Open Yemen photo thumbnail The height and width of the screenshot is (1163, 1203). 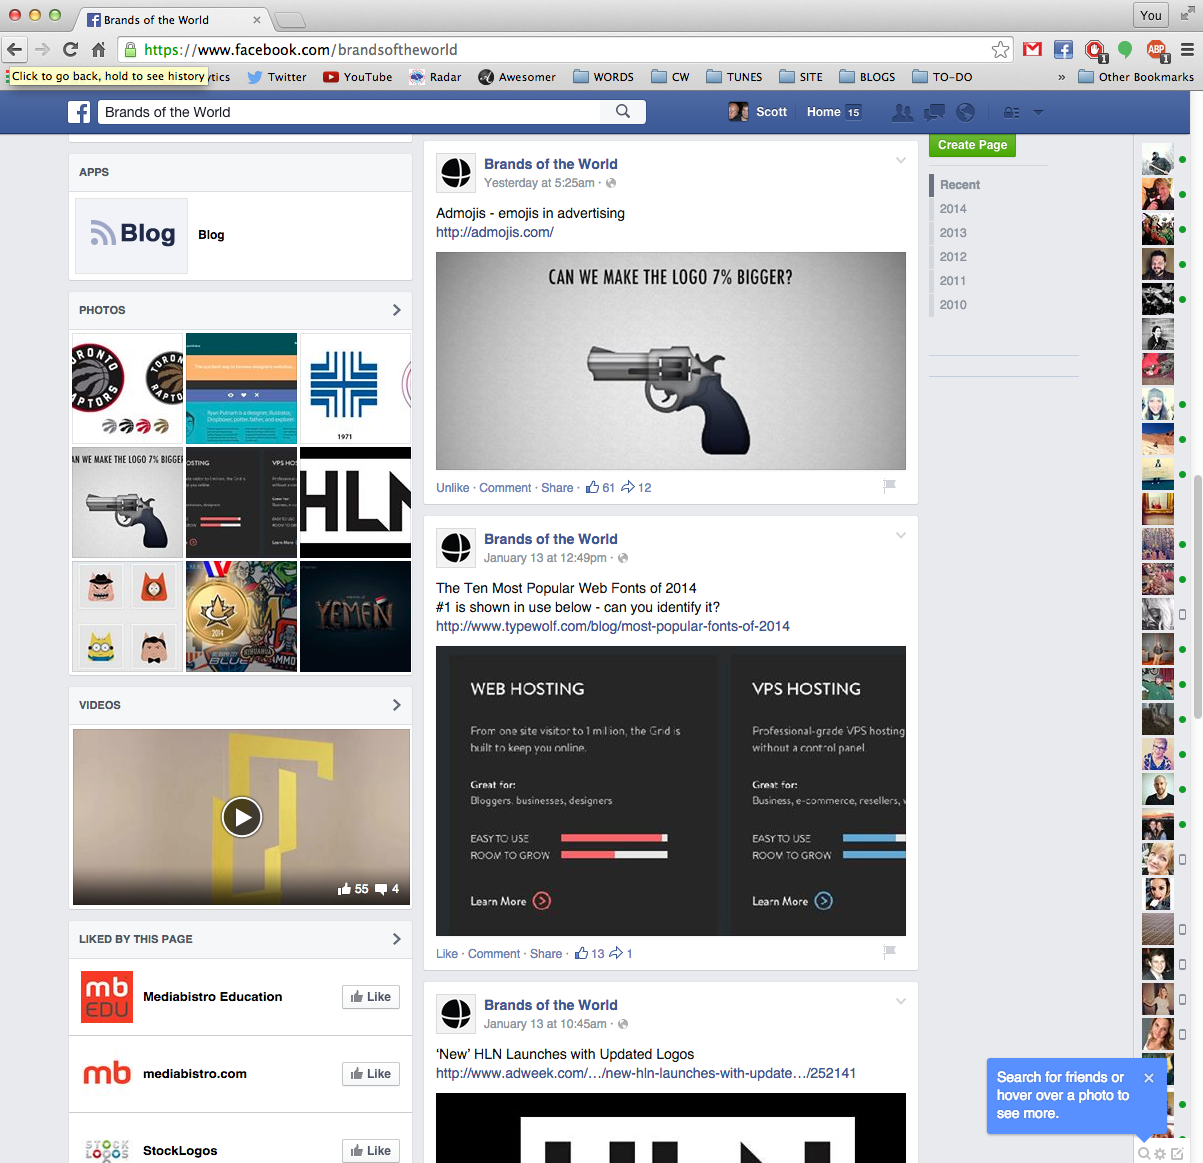(x=355, y=616)
